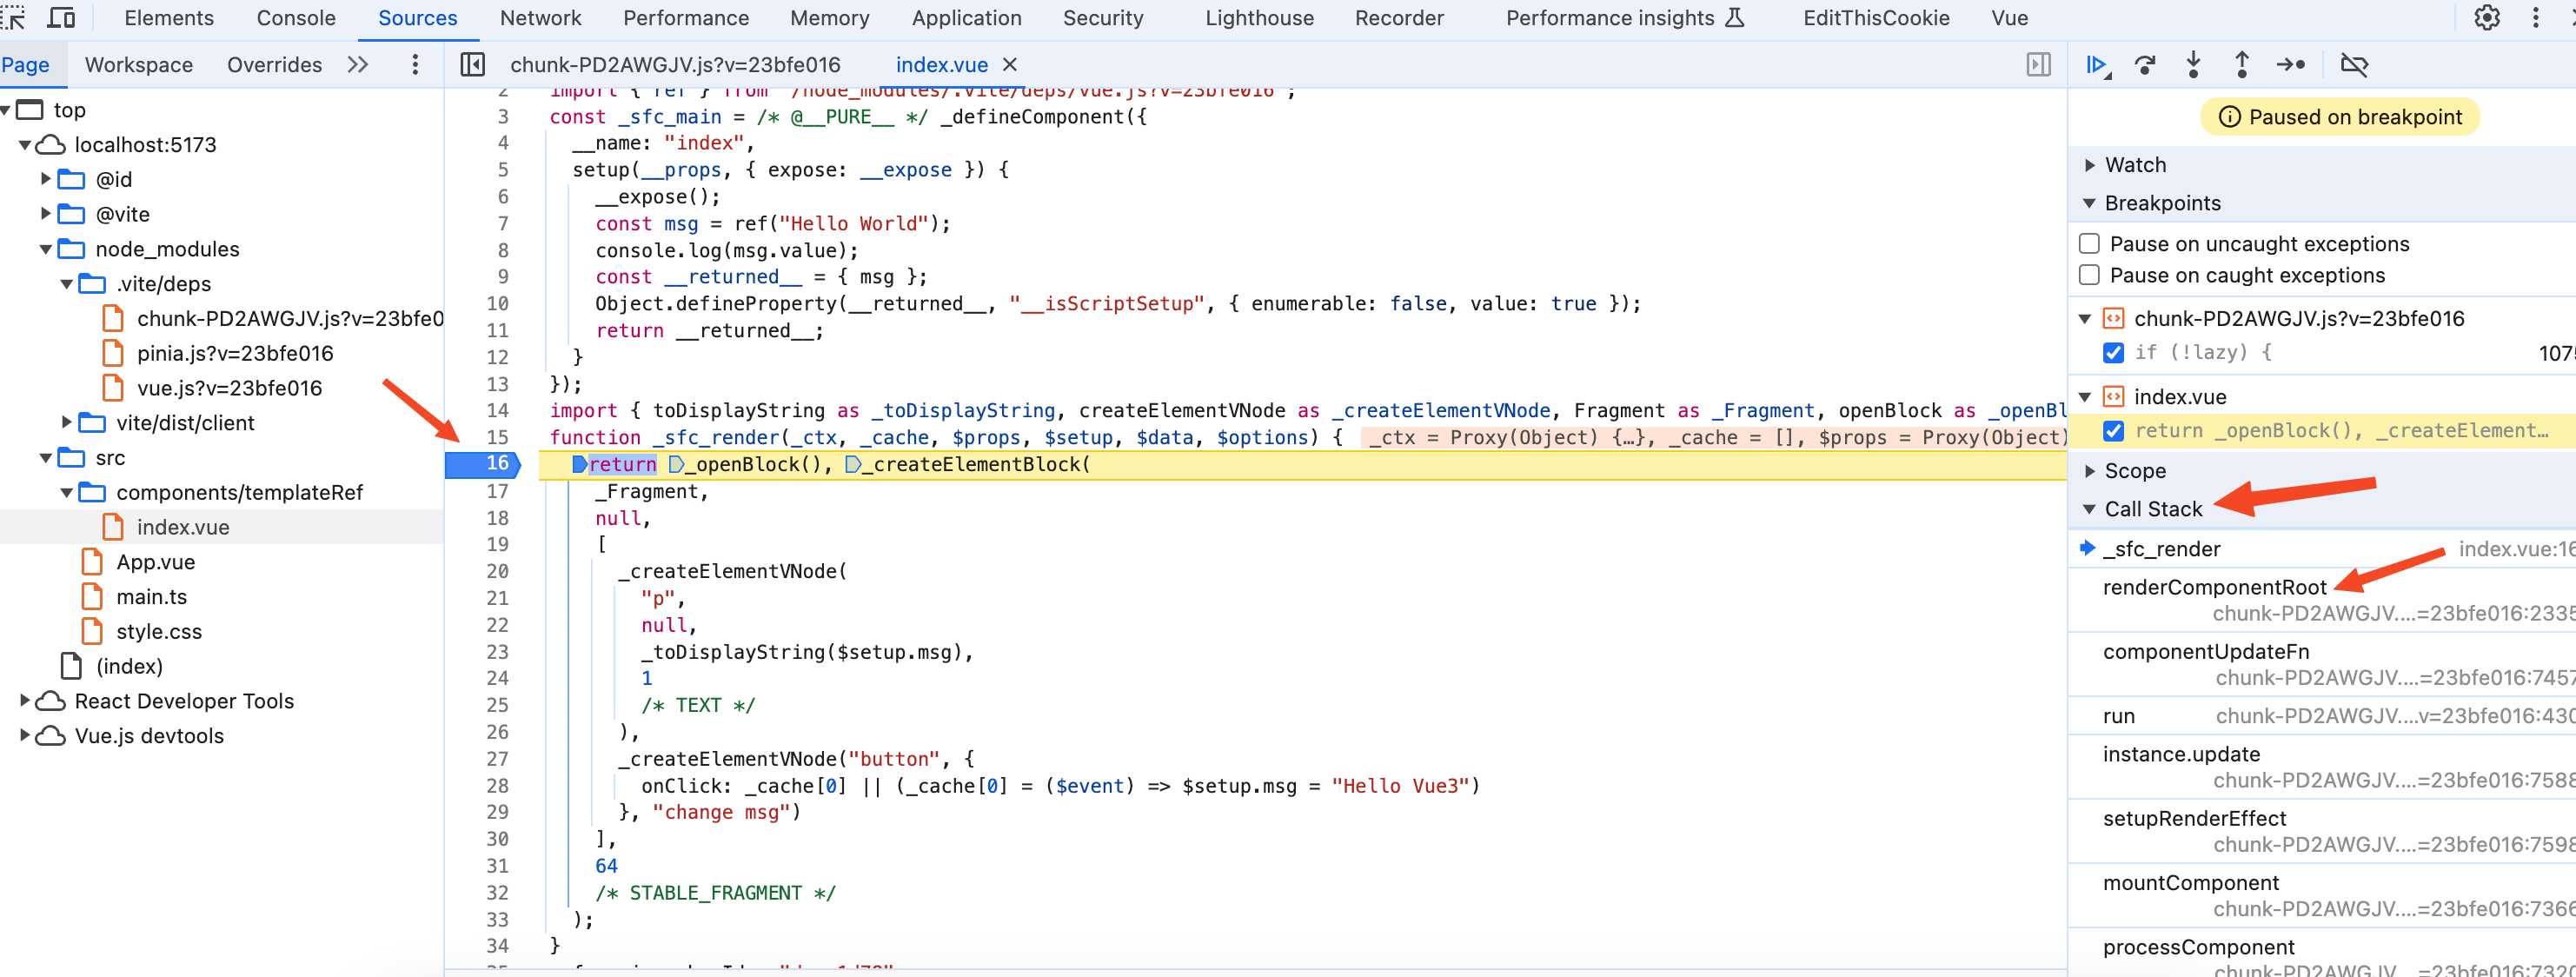Click the inspect element mode icon
This screenshot has height=977, width=2576.
coord(20,20)
